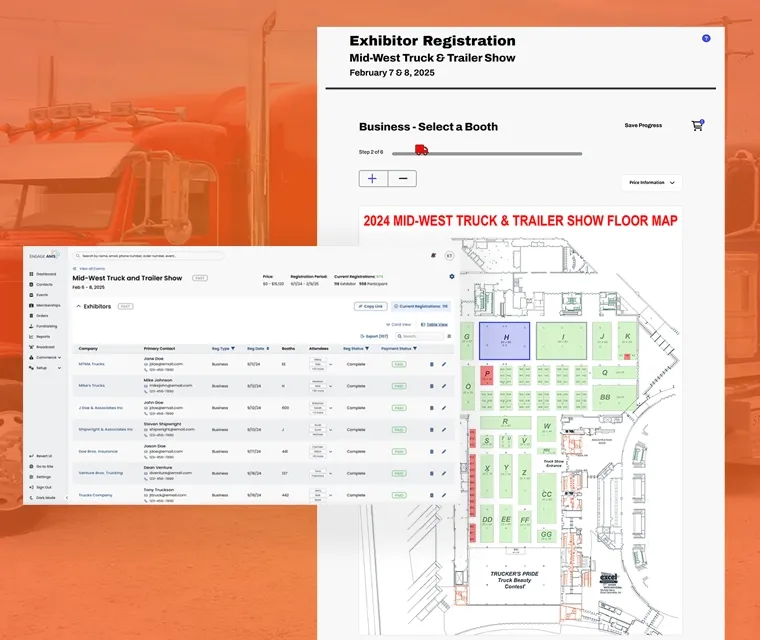This screenshot has width=760, height=640.
Task: Select booth K on the floor map
Action: click(627, 341)
